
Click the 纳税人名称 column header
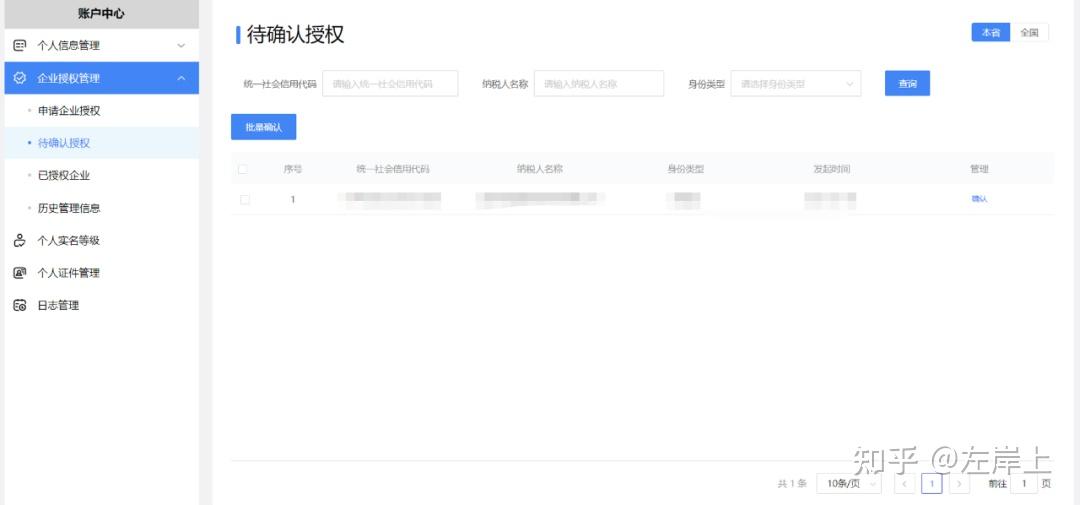pyautogui.click(x=539, y=169)
